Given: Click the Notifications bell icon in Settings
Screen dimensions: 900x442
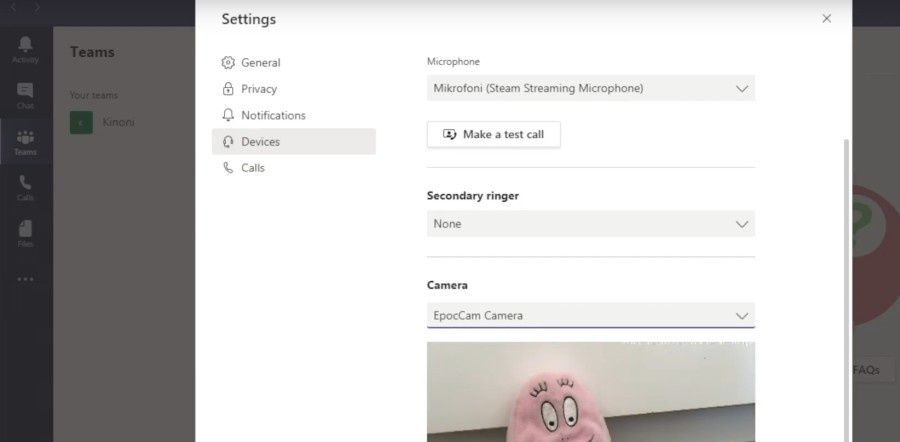Looking at the screenshot, I should tap(228, 115).
